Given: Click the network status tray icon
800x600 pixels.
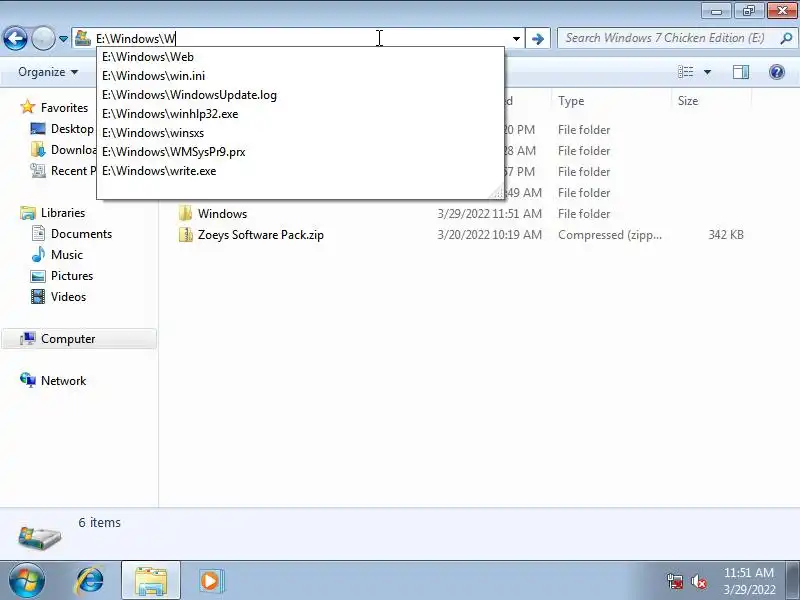Looking at the screenshot, I should (x=674, y=581).
